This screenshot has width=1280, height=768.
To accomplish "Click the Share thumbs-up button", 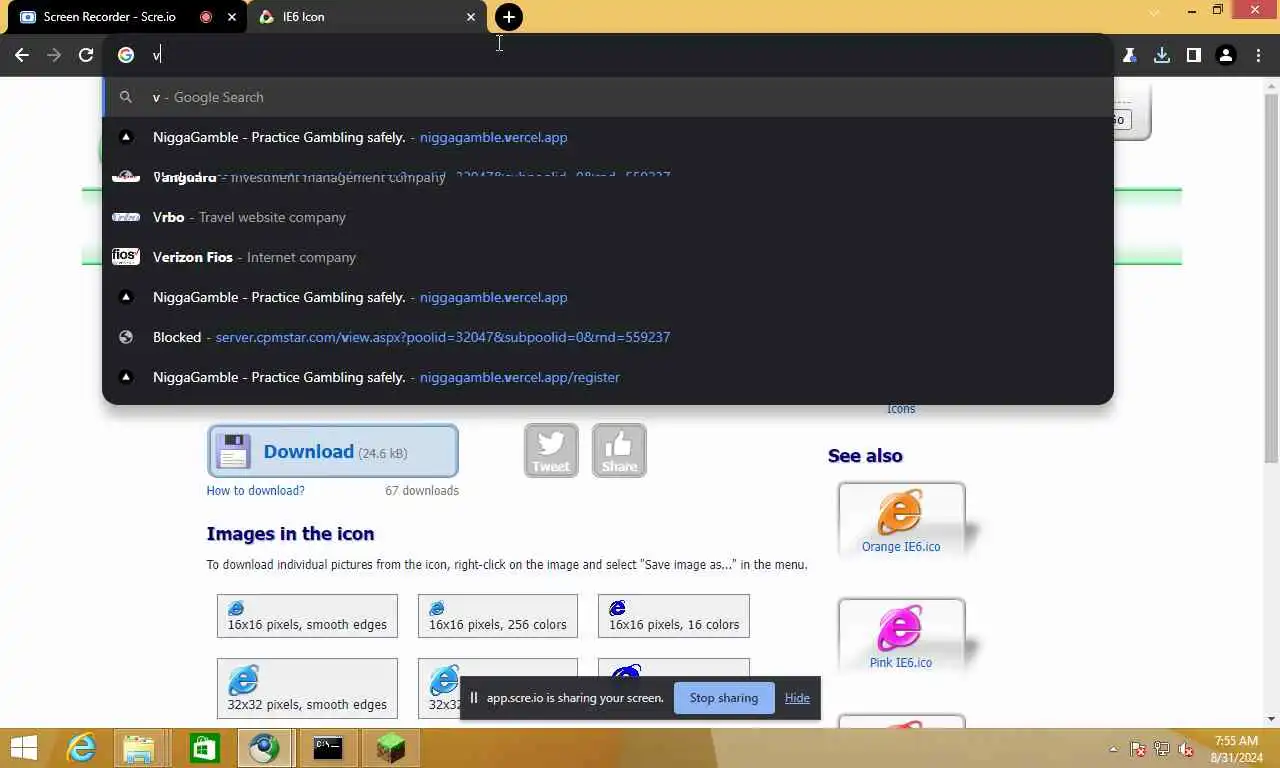I will [619, 451].
